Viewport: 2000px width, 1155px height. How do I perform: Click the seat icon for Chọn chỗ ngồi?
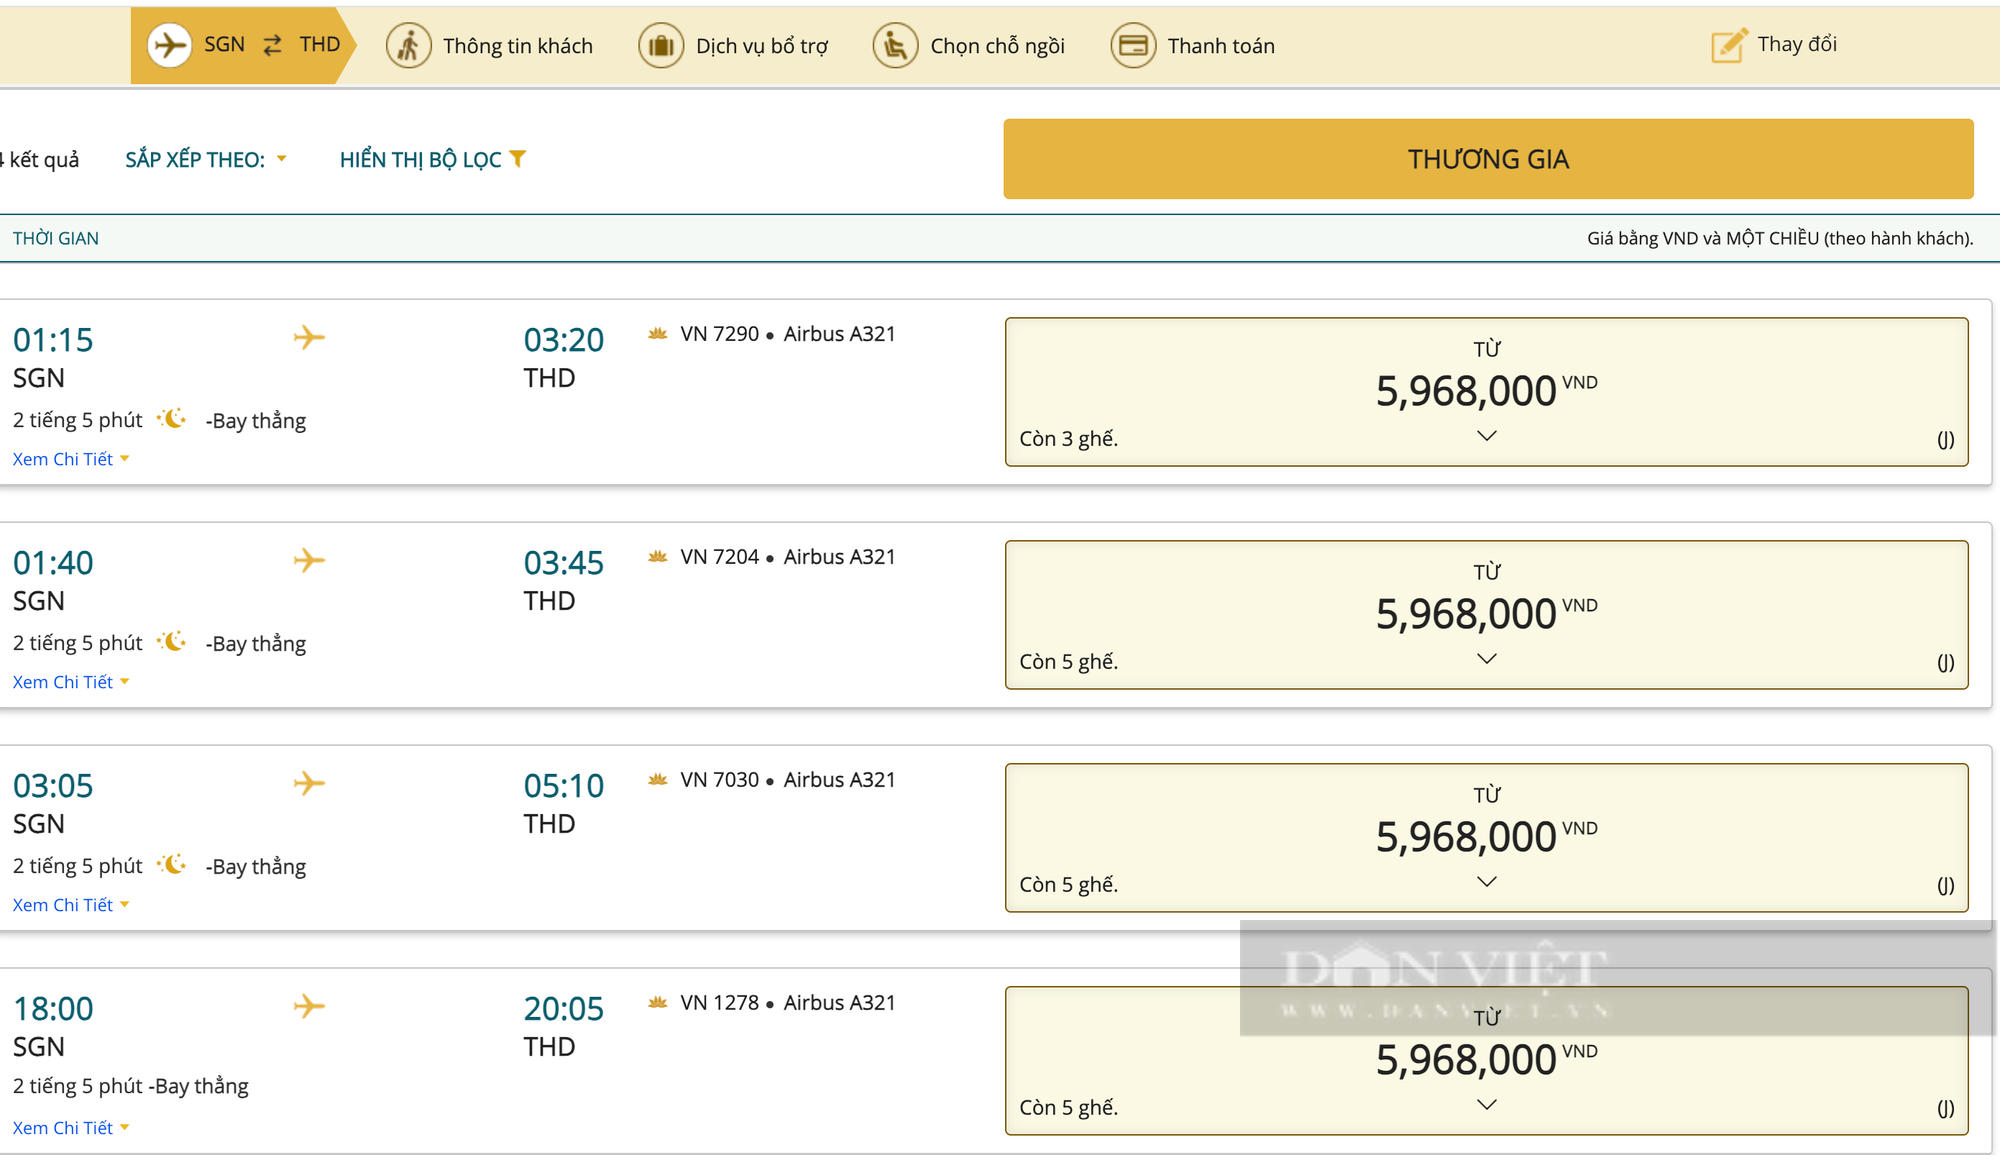coord(895,46)
